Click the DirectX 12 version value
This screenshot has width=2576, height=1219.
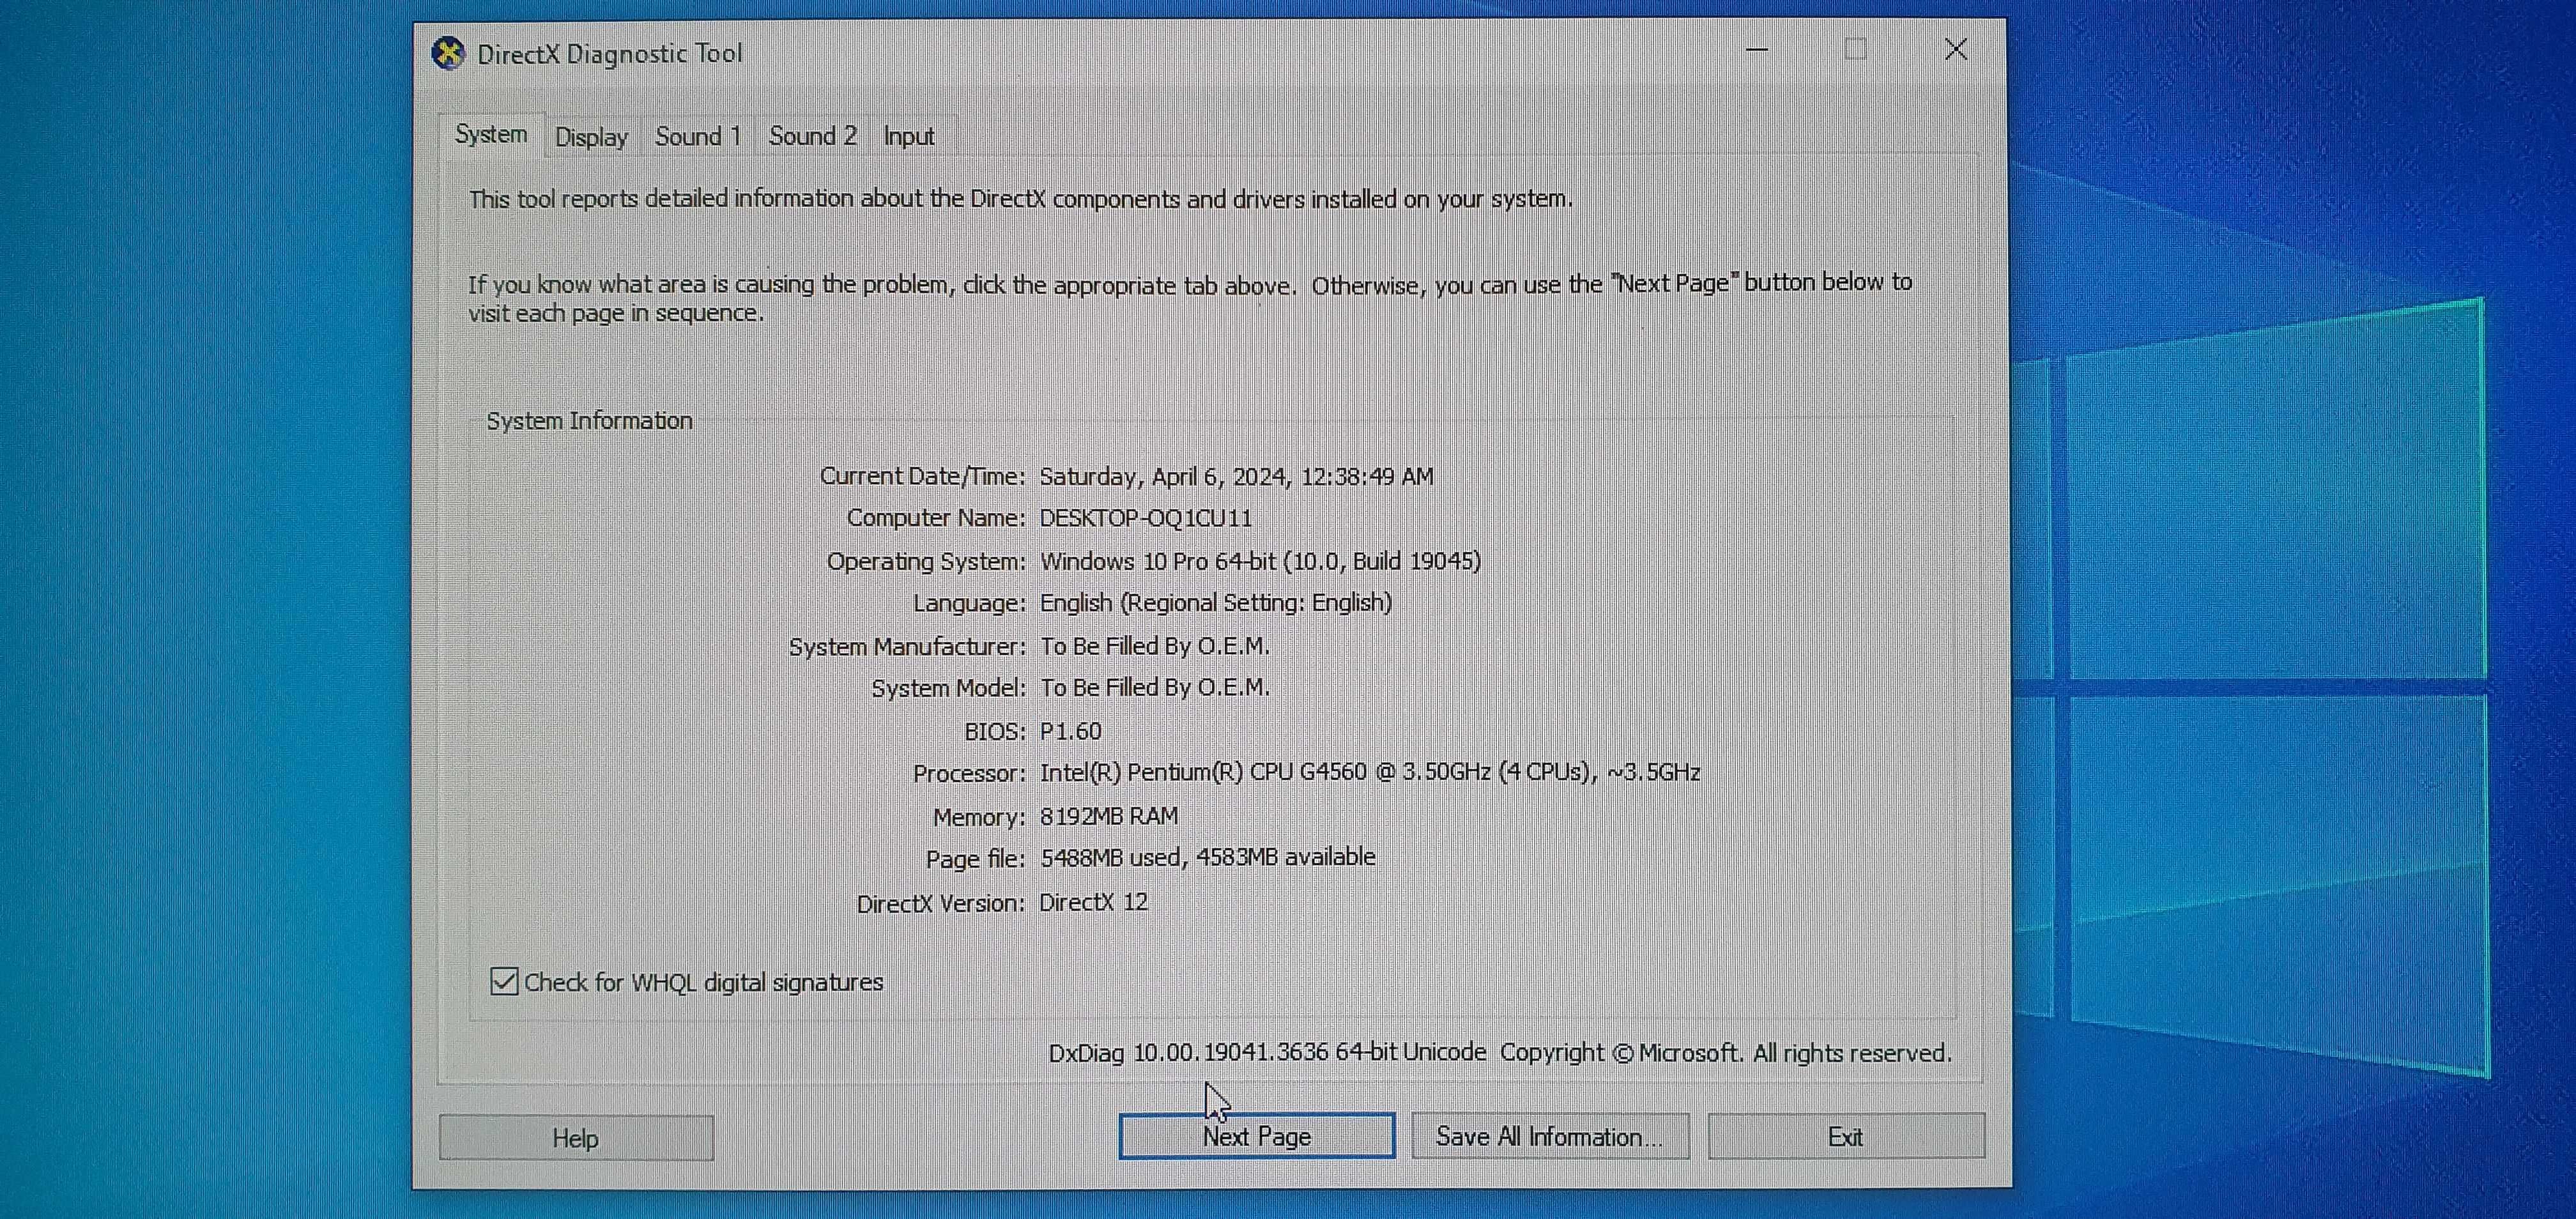click(x=1093, y=902)
